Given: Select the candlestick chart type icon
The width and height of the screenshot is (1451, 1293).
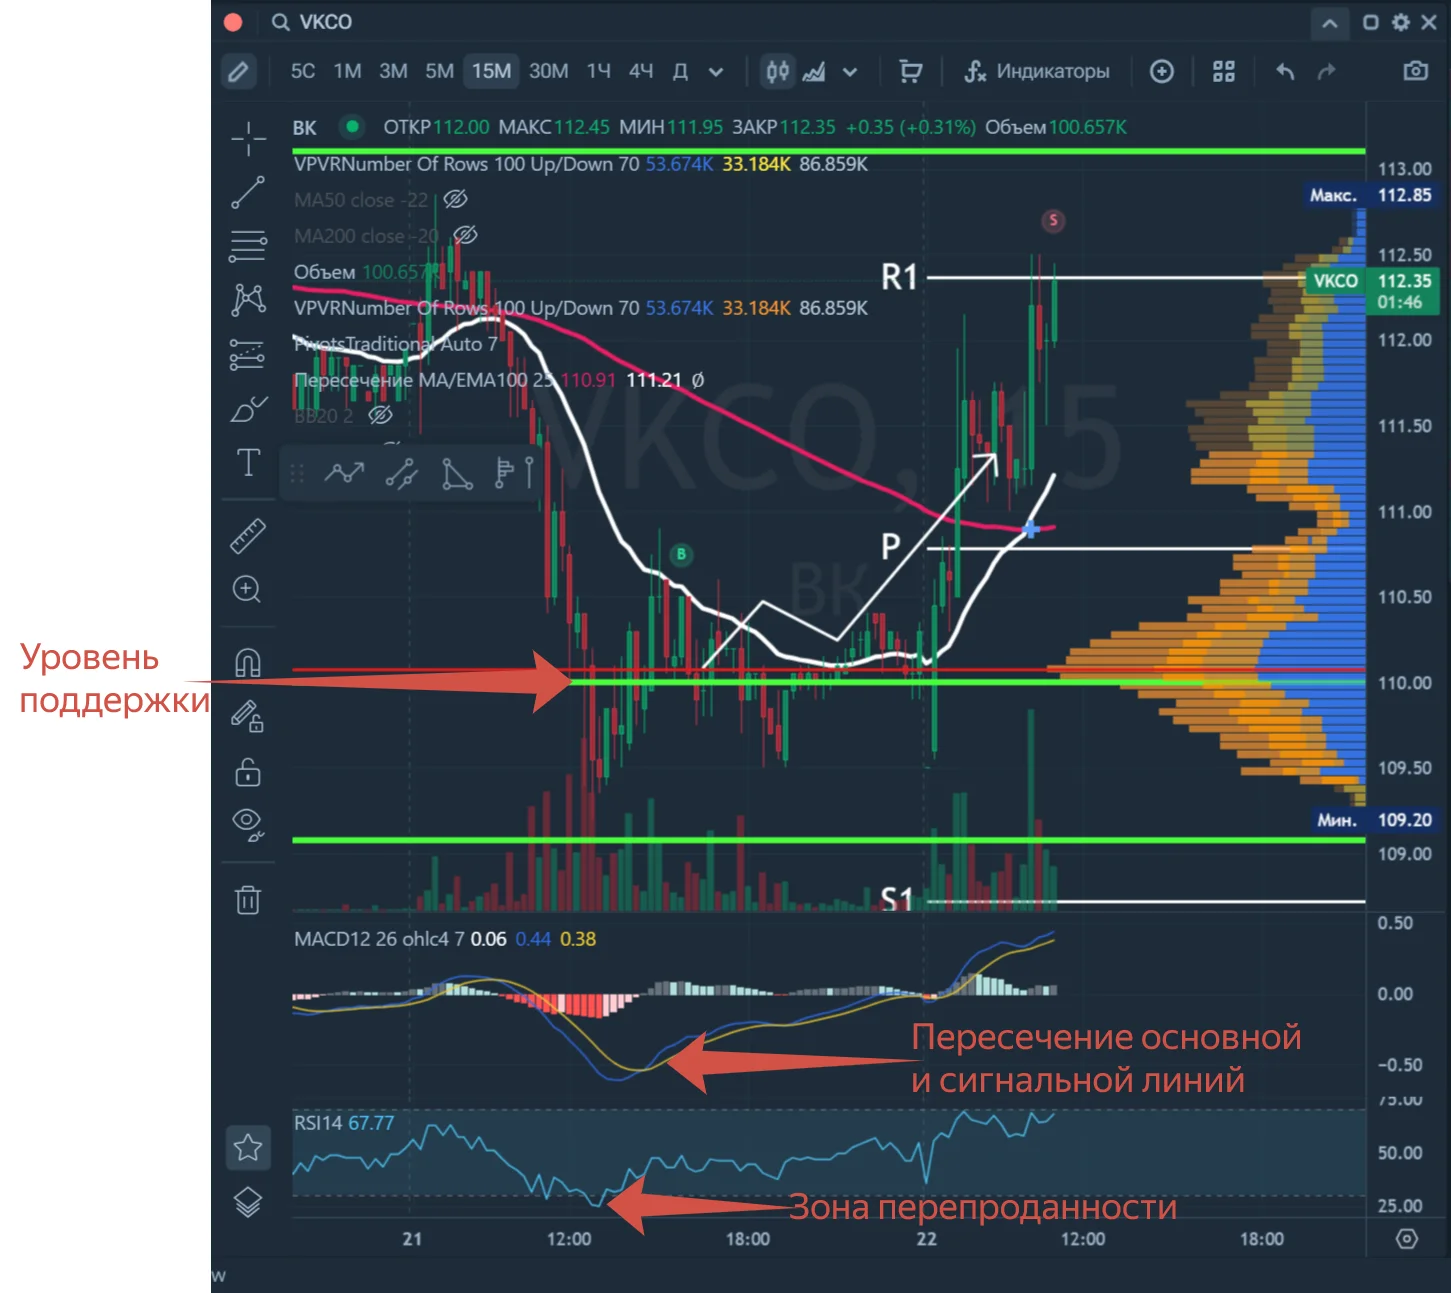Looking at the screenshot, I should coord(777,71).
